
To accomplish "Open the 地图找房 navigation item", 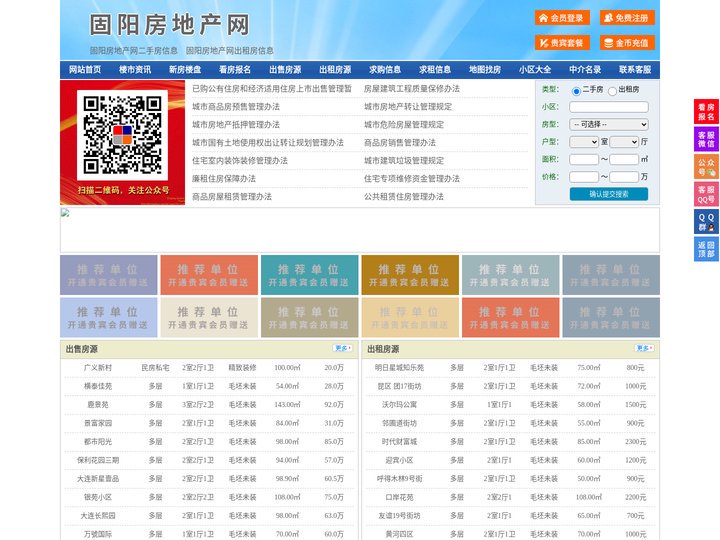I will (x=485, y=70).
